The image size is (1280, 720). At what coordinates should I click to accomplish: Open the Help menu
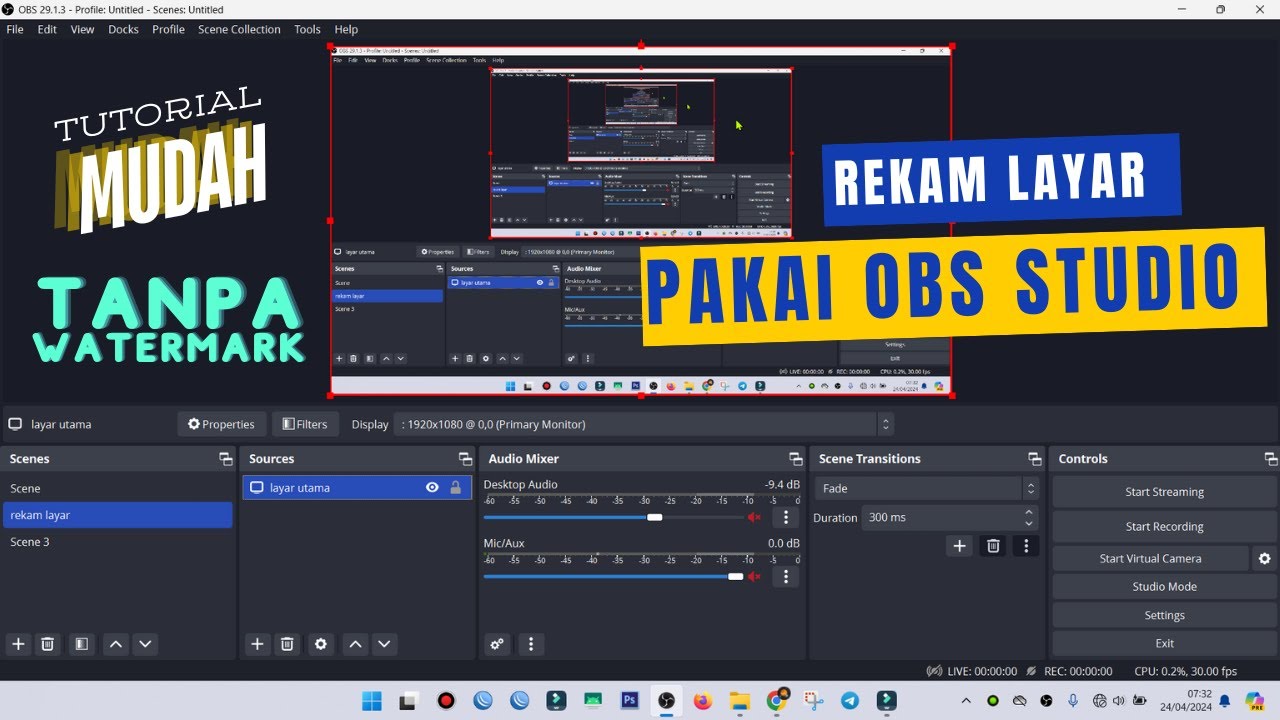[346, 29]
